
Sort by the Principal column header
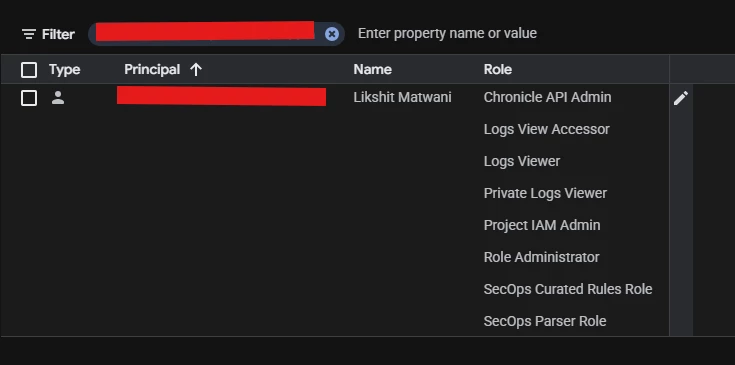[x=152, y=69]
